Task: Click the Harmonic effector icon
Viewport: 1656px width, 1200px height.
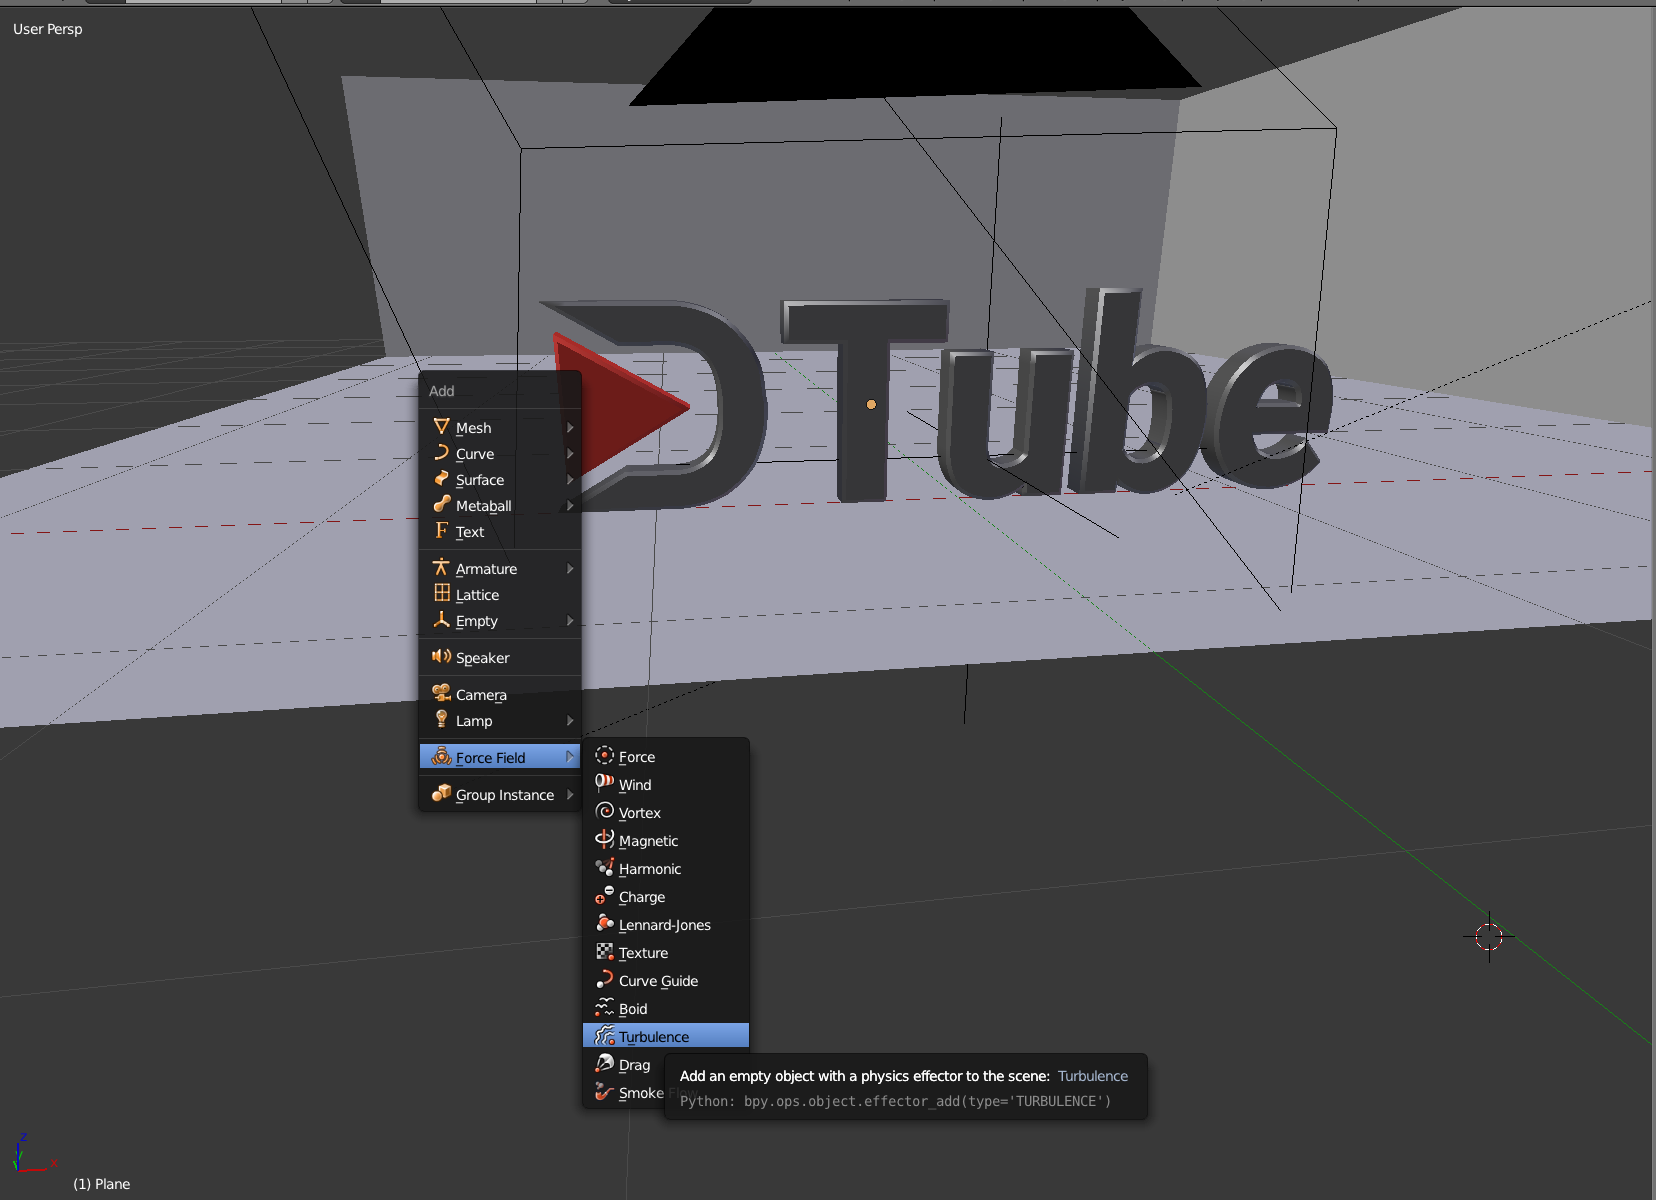Action: [x=604, y=868]
